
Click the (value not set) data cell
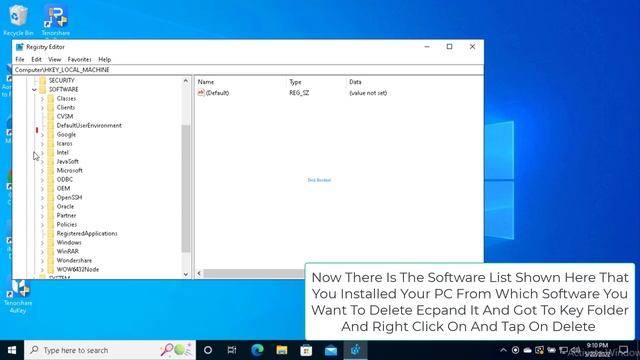point(368,93)
